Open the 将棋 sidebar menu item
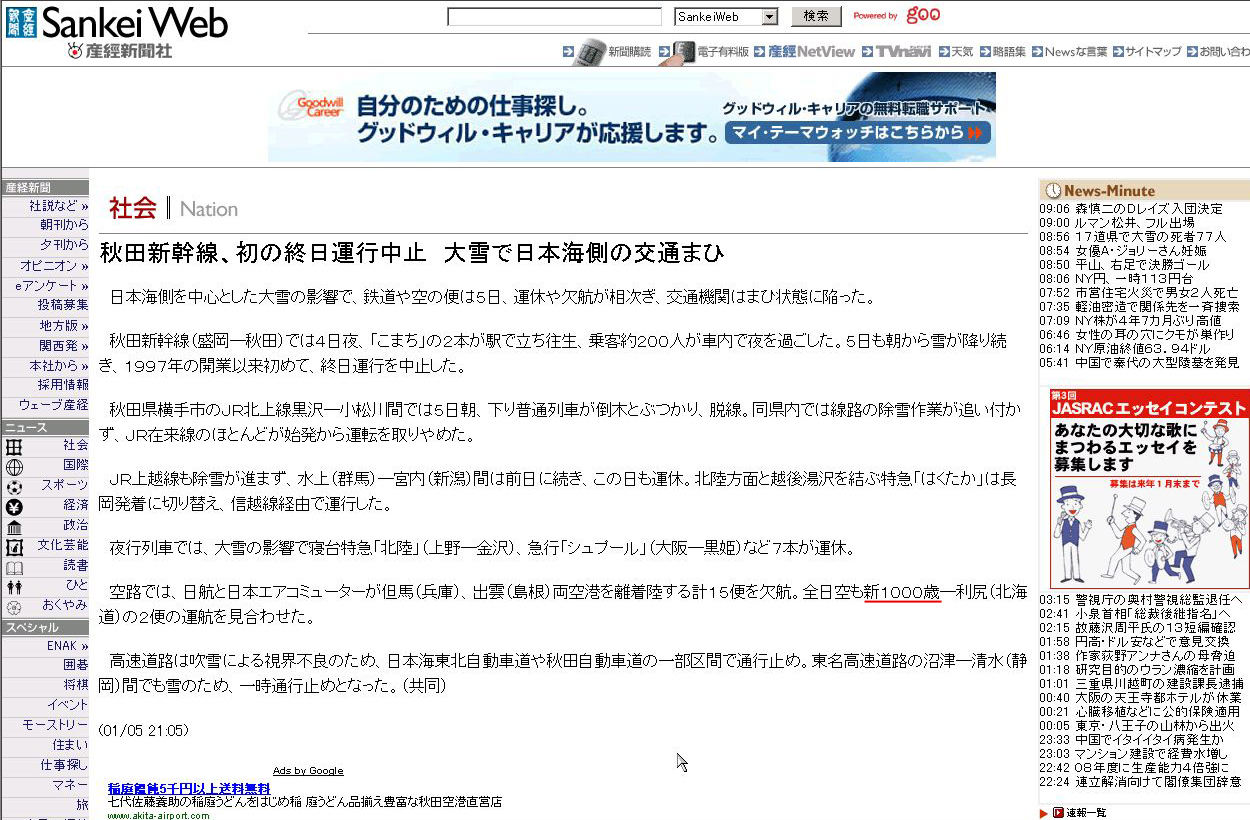 76,685
